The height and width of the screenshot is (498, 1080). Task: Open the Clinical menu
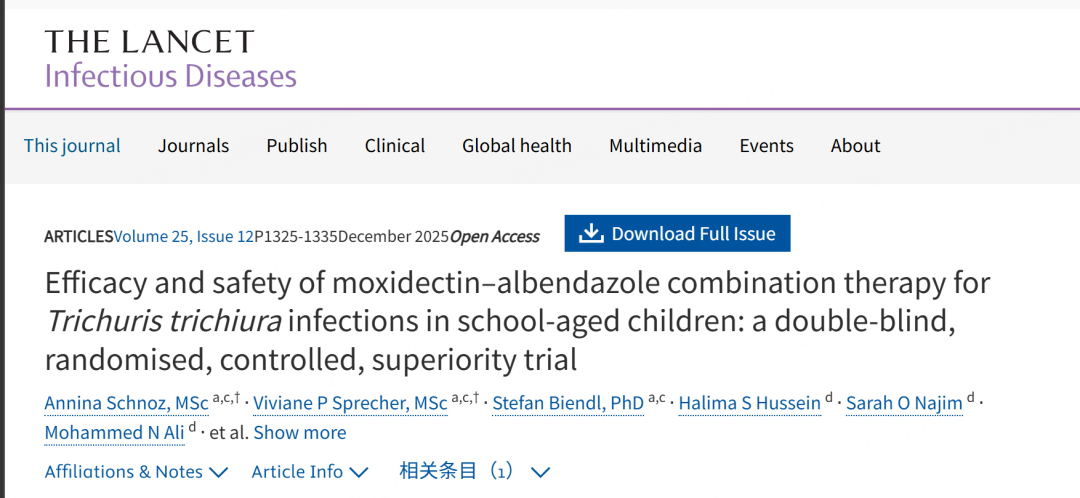click(x=394, y=146)
